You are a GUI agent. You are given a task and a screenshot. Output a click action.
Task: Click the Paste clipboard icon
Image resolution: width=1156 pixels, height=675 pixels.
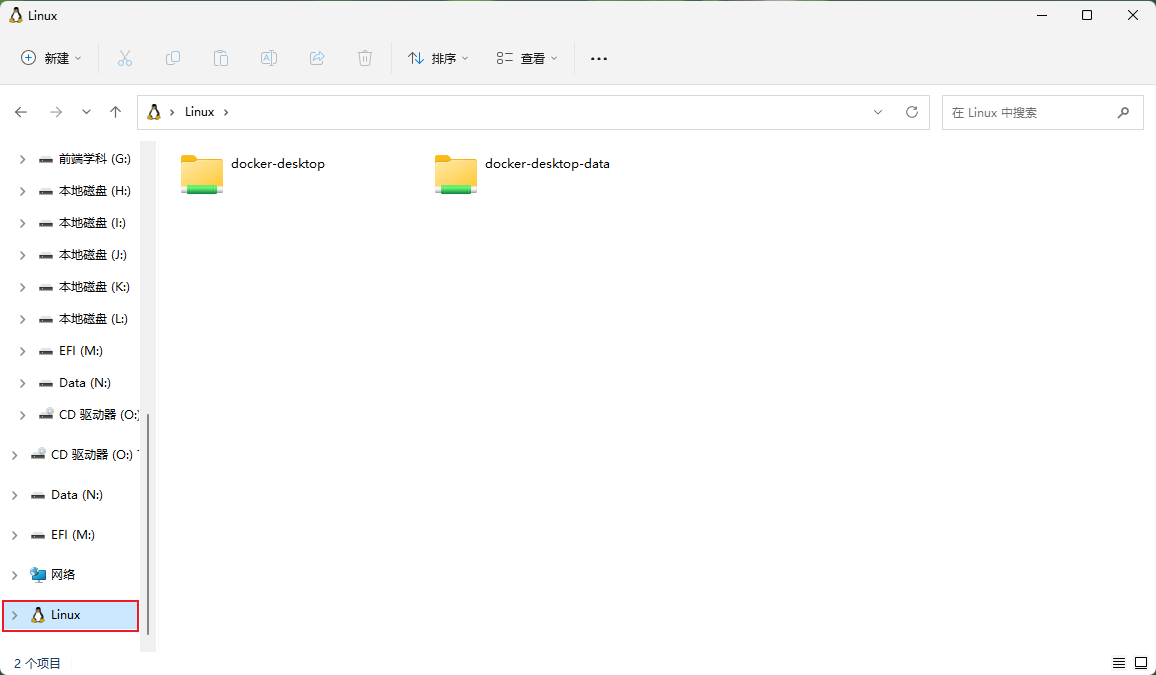(220, 58)
